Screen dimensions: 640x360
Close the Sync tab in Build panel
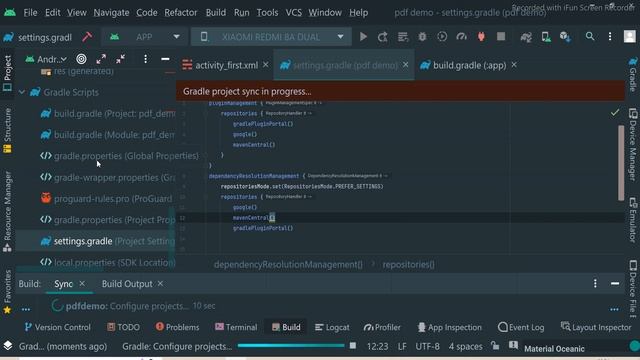(82, 283)
